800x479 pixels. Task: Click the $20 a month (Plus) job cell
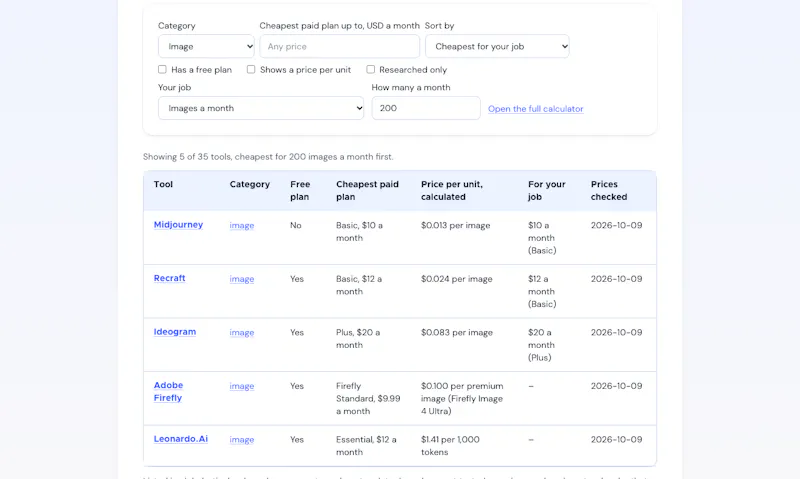click(x=541, y=345)
